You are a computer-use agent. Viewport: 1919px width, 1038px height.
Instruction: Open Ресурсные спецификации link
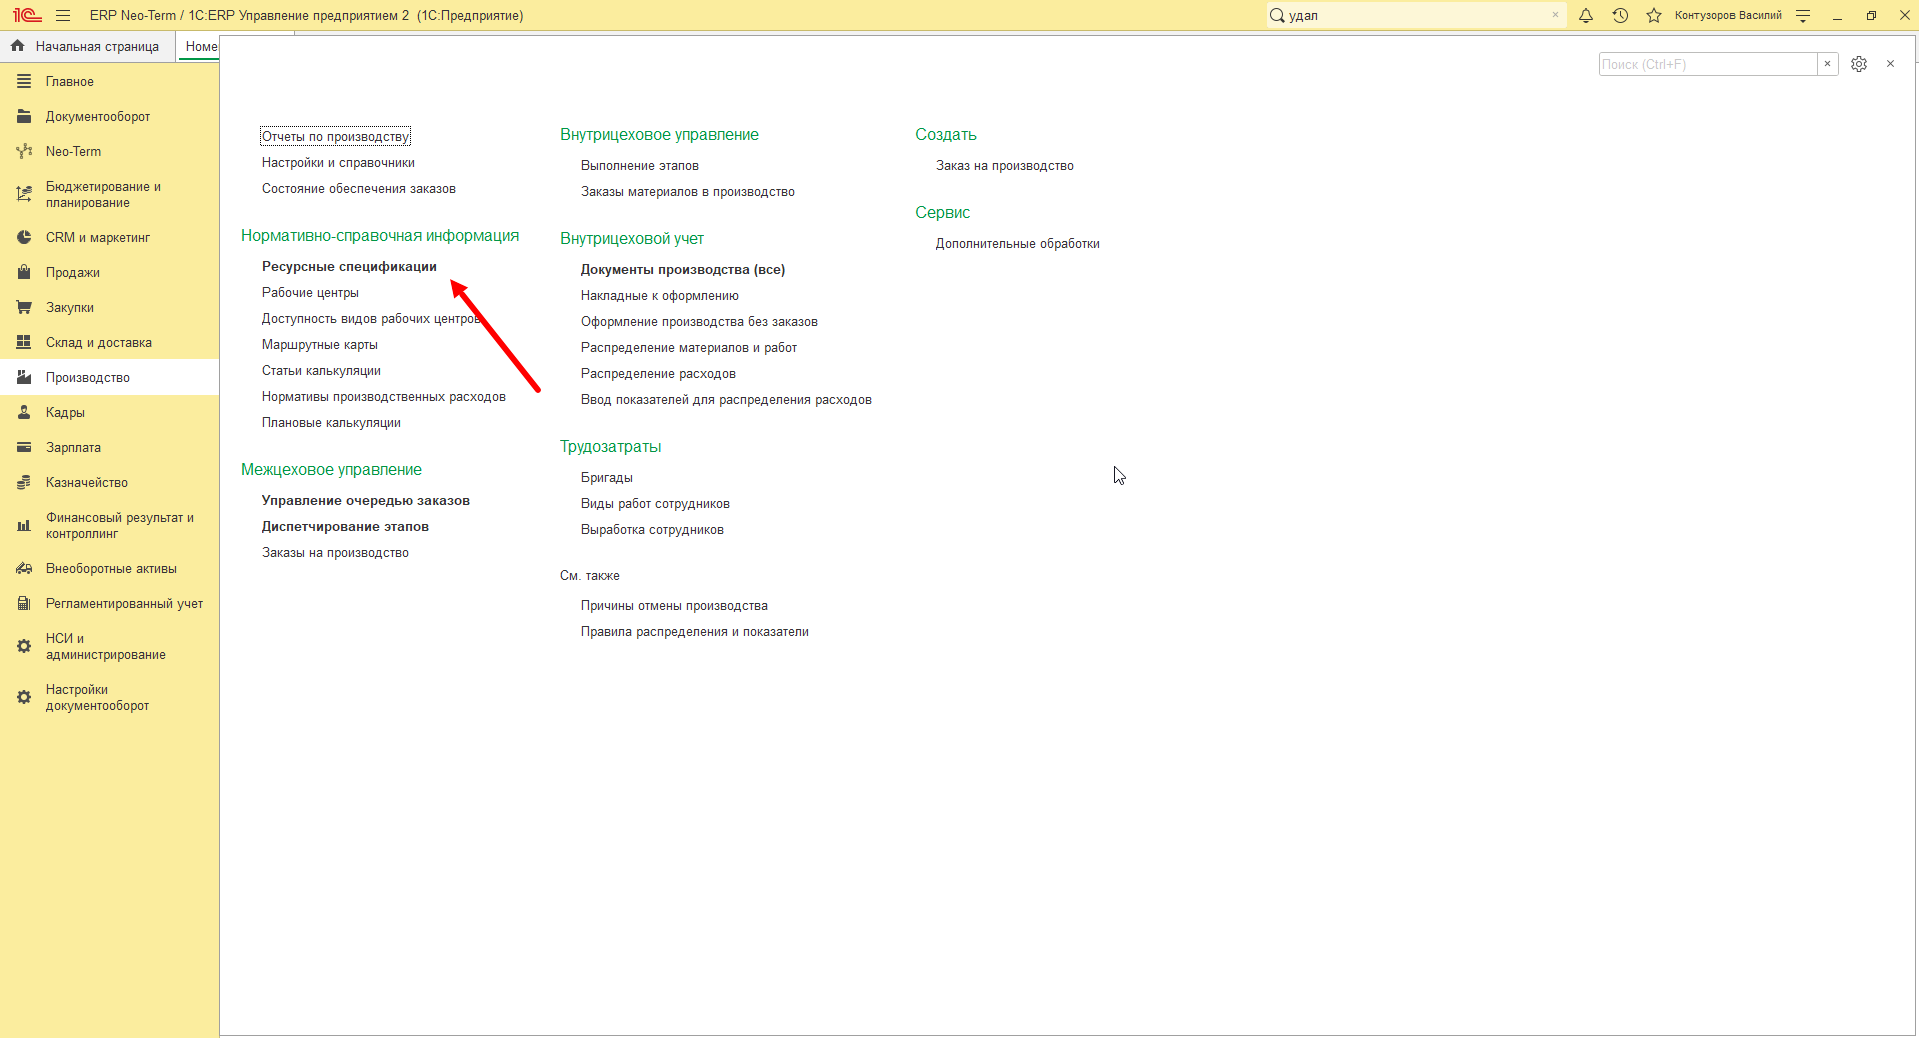coord(349,267)
